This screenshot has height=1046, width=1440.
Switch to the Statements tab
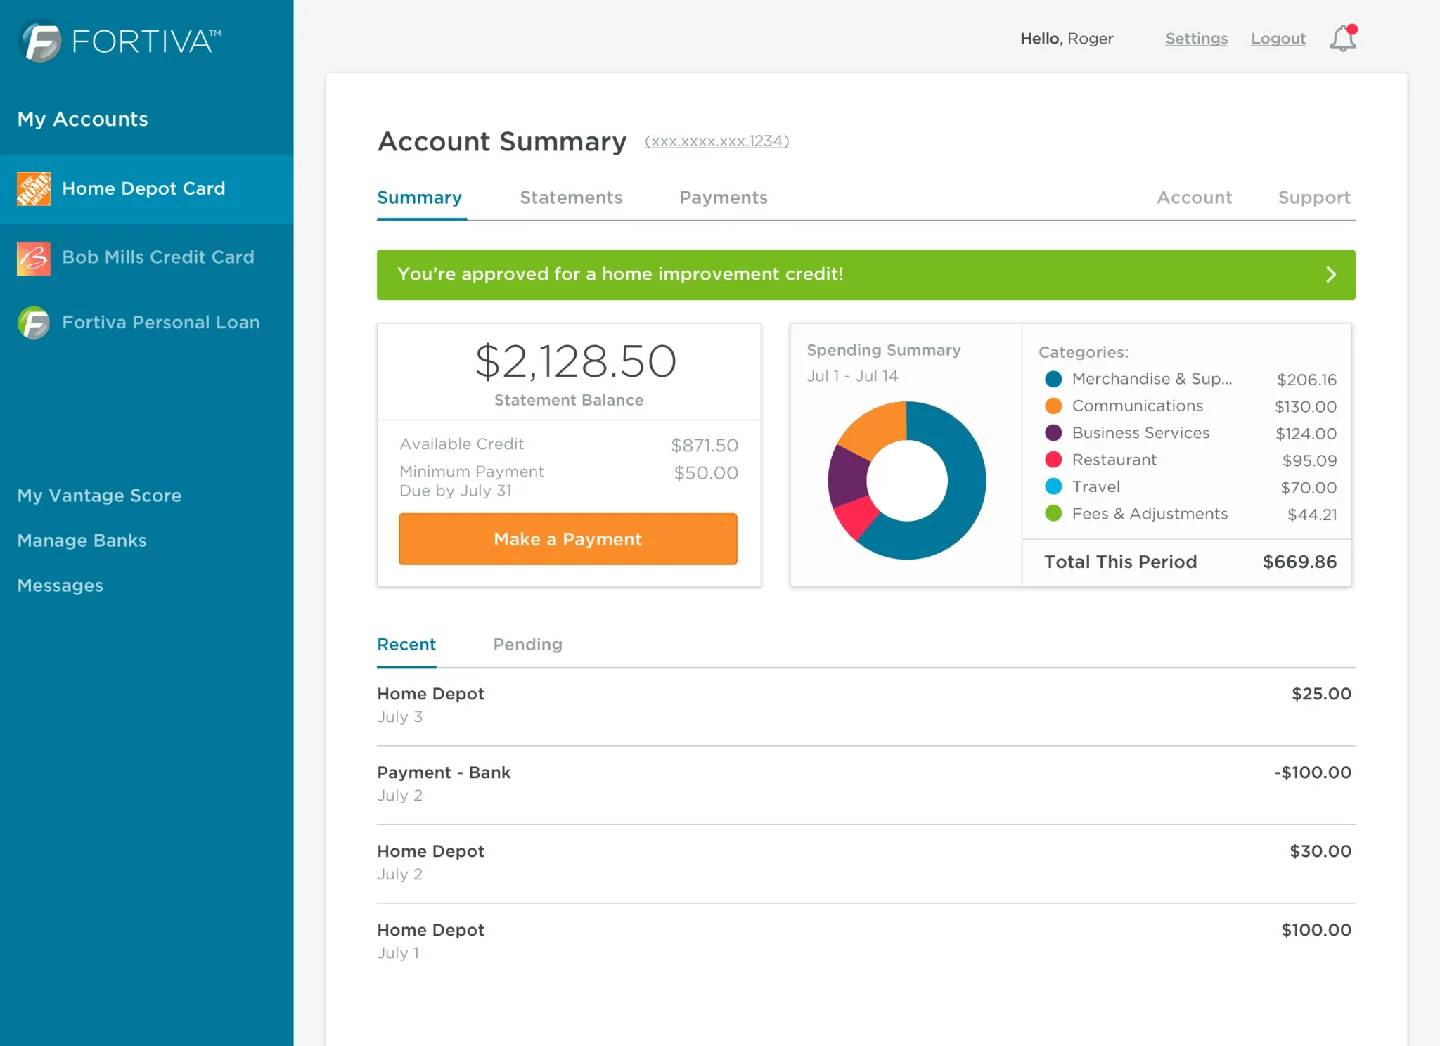pos(571,197)
